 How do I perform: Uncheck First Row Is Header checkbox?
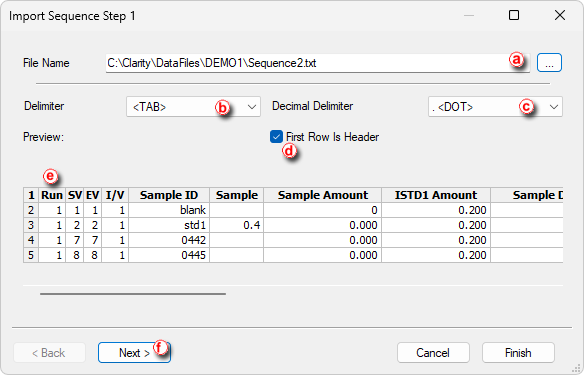276,137
